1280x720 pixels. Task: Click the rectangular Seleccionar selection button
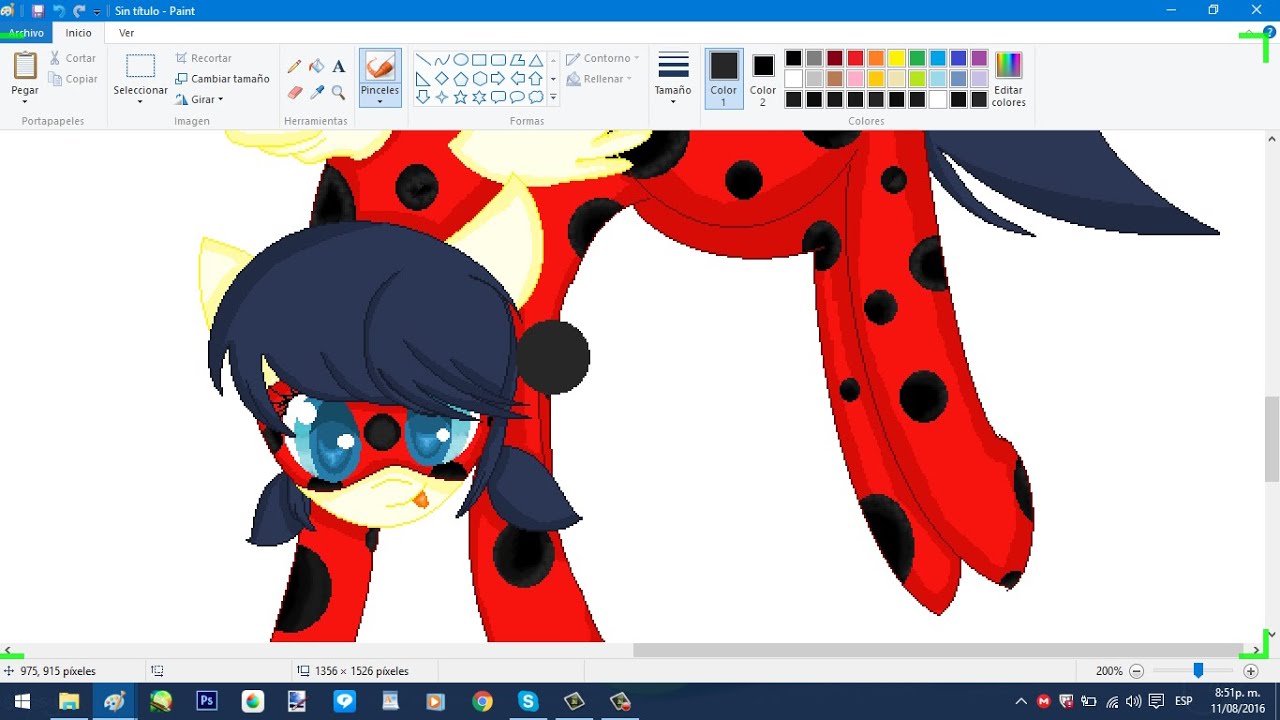coord(140,66)
